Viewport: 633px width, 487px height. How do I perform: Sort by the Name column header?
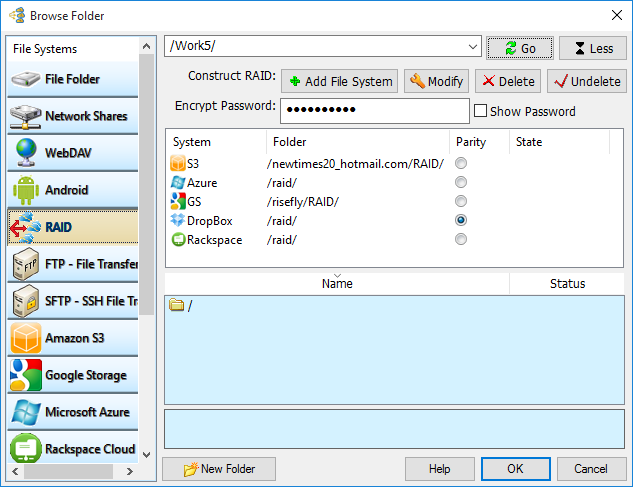click(337, 283)
